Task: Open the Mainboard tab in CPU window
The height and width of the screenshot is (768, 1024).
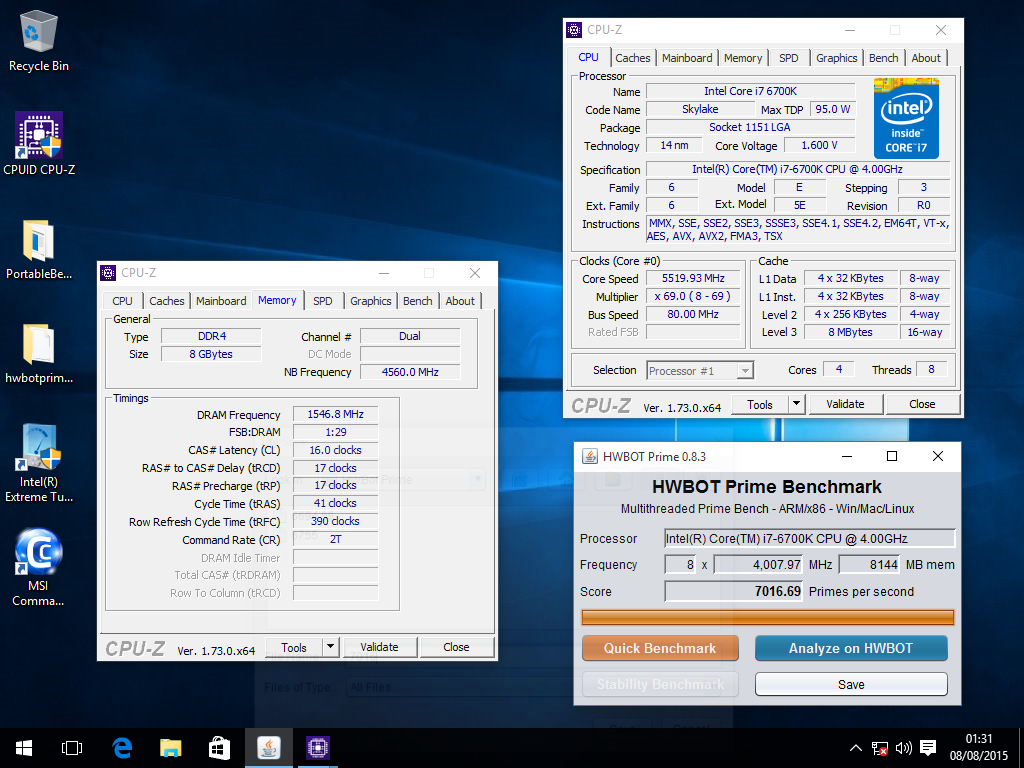Action: 687,58
